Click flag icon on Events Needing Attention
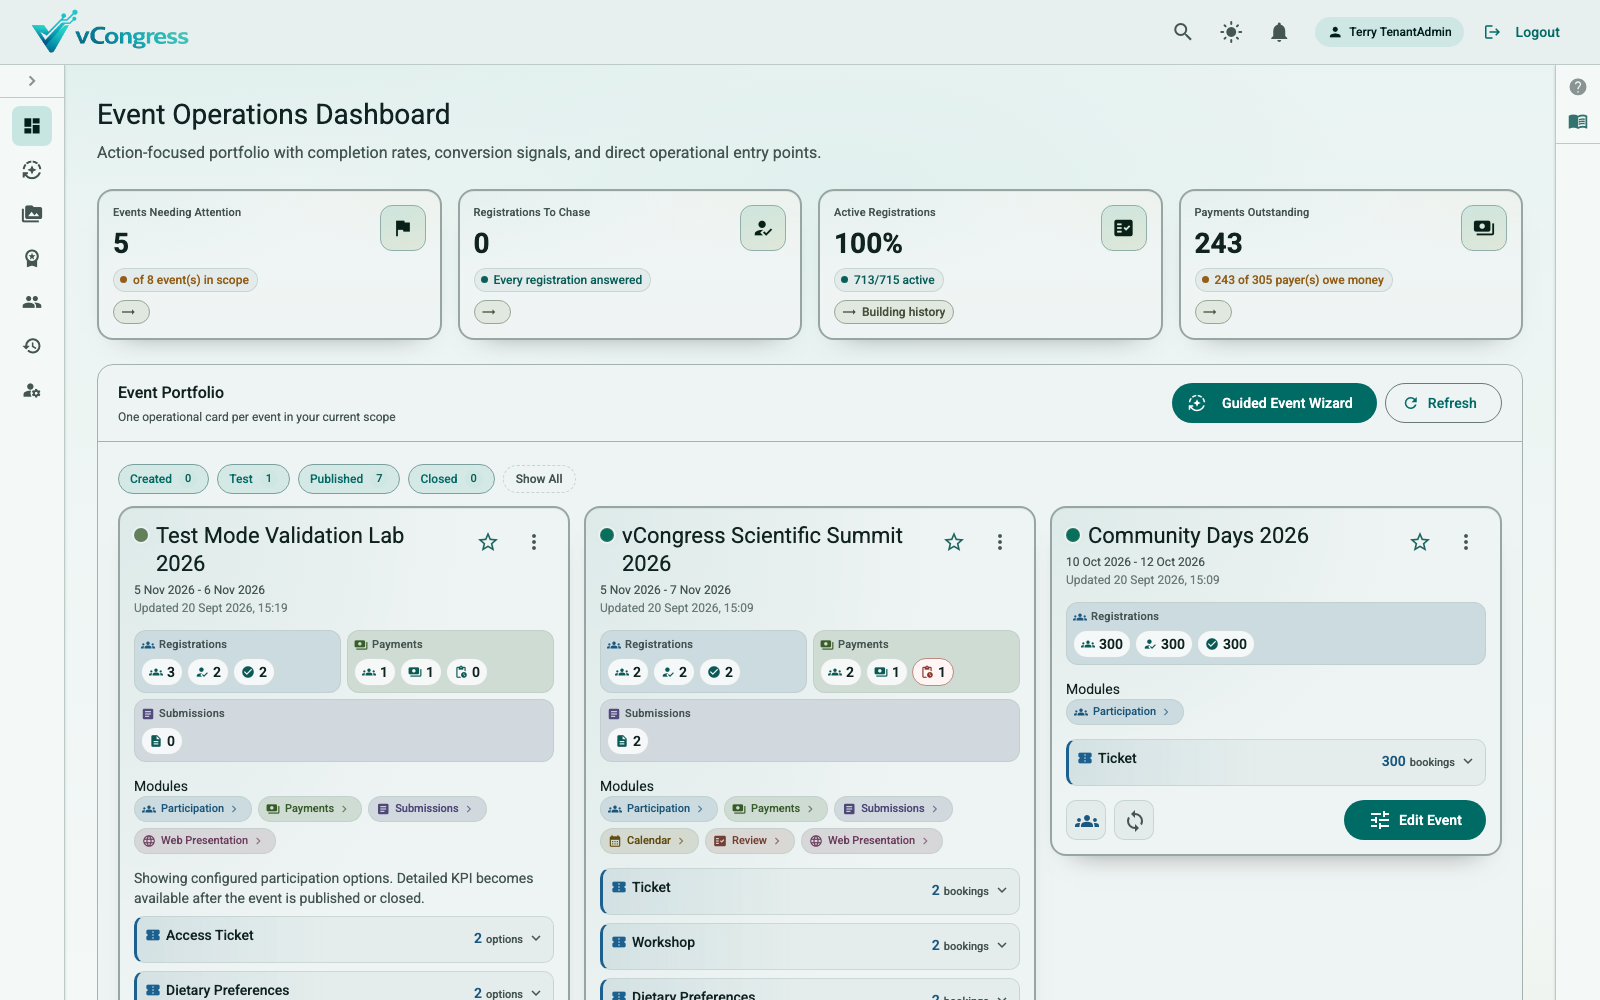Screen dimensions: 1600x1000 pos(403,228)
